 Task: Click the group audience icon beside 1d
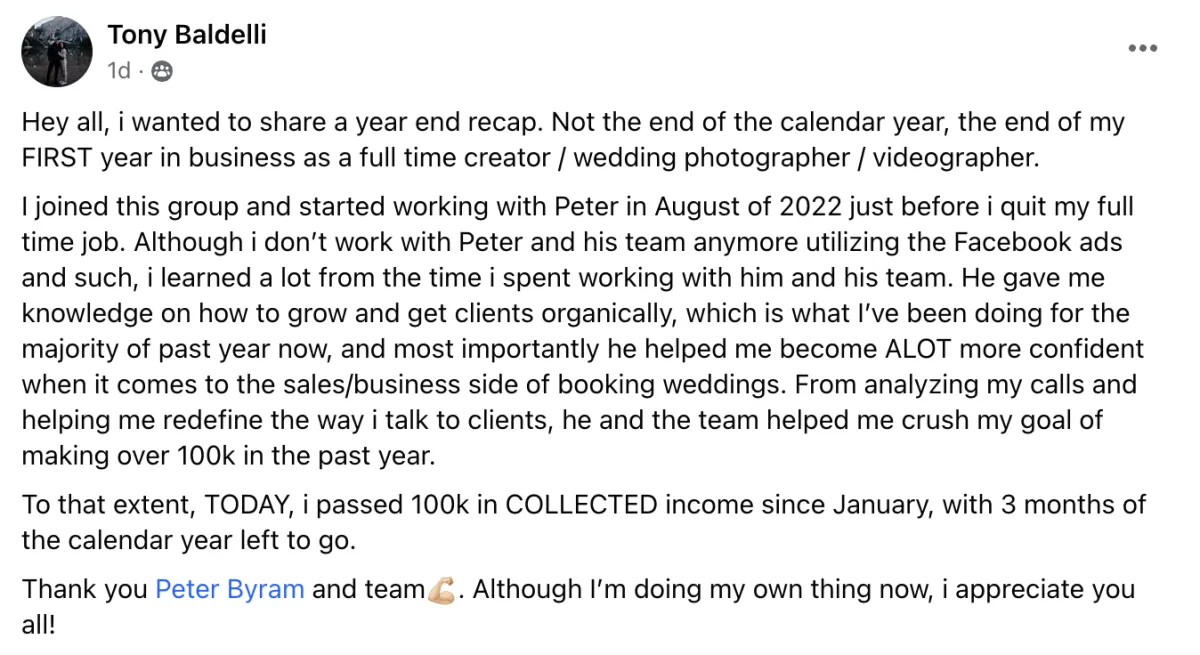[162, 71]
